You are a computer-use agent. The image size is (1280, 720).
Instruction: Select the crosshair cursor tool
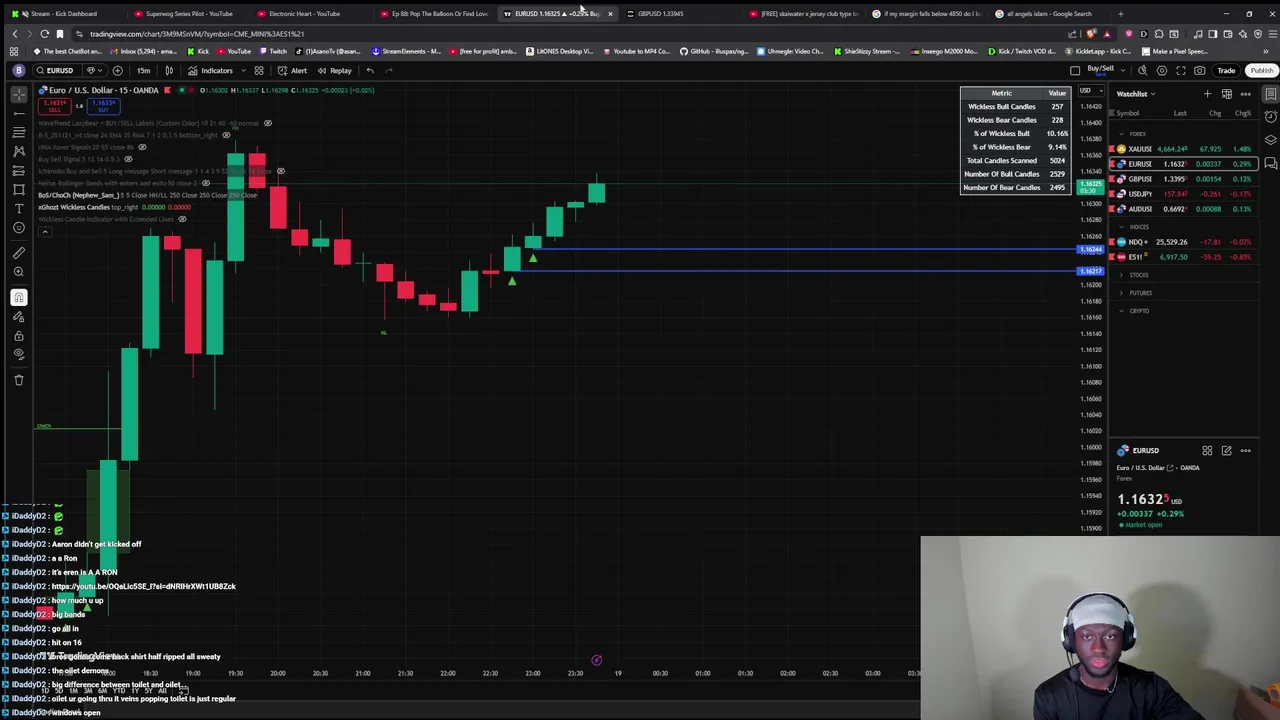tap(19, 94)
